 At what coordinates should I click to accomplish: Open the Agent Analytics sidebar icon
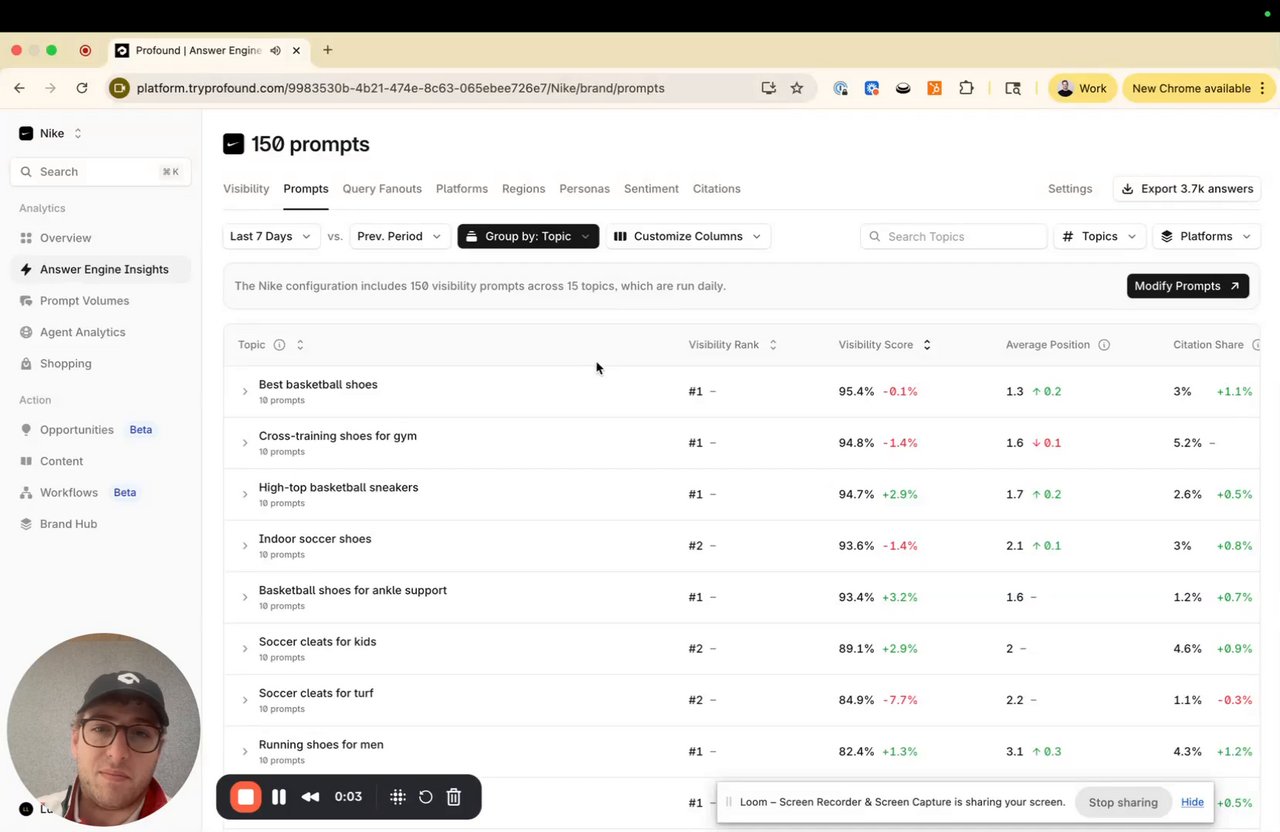click(x=26, y=332)
